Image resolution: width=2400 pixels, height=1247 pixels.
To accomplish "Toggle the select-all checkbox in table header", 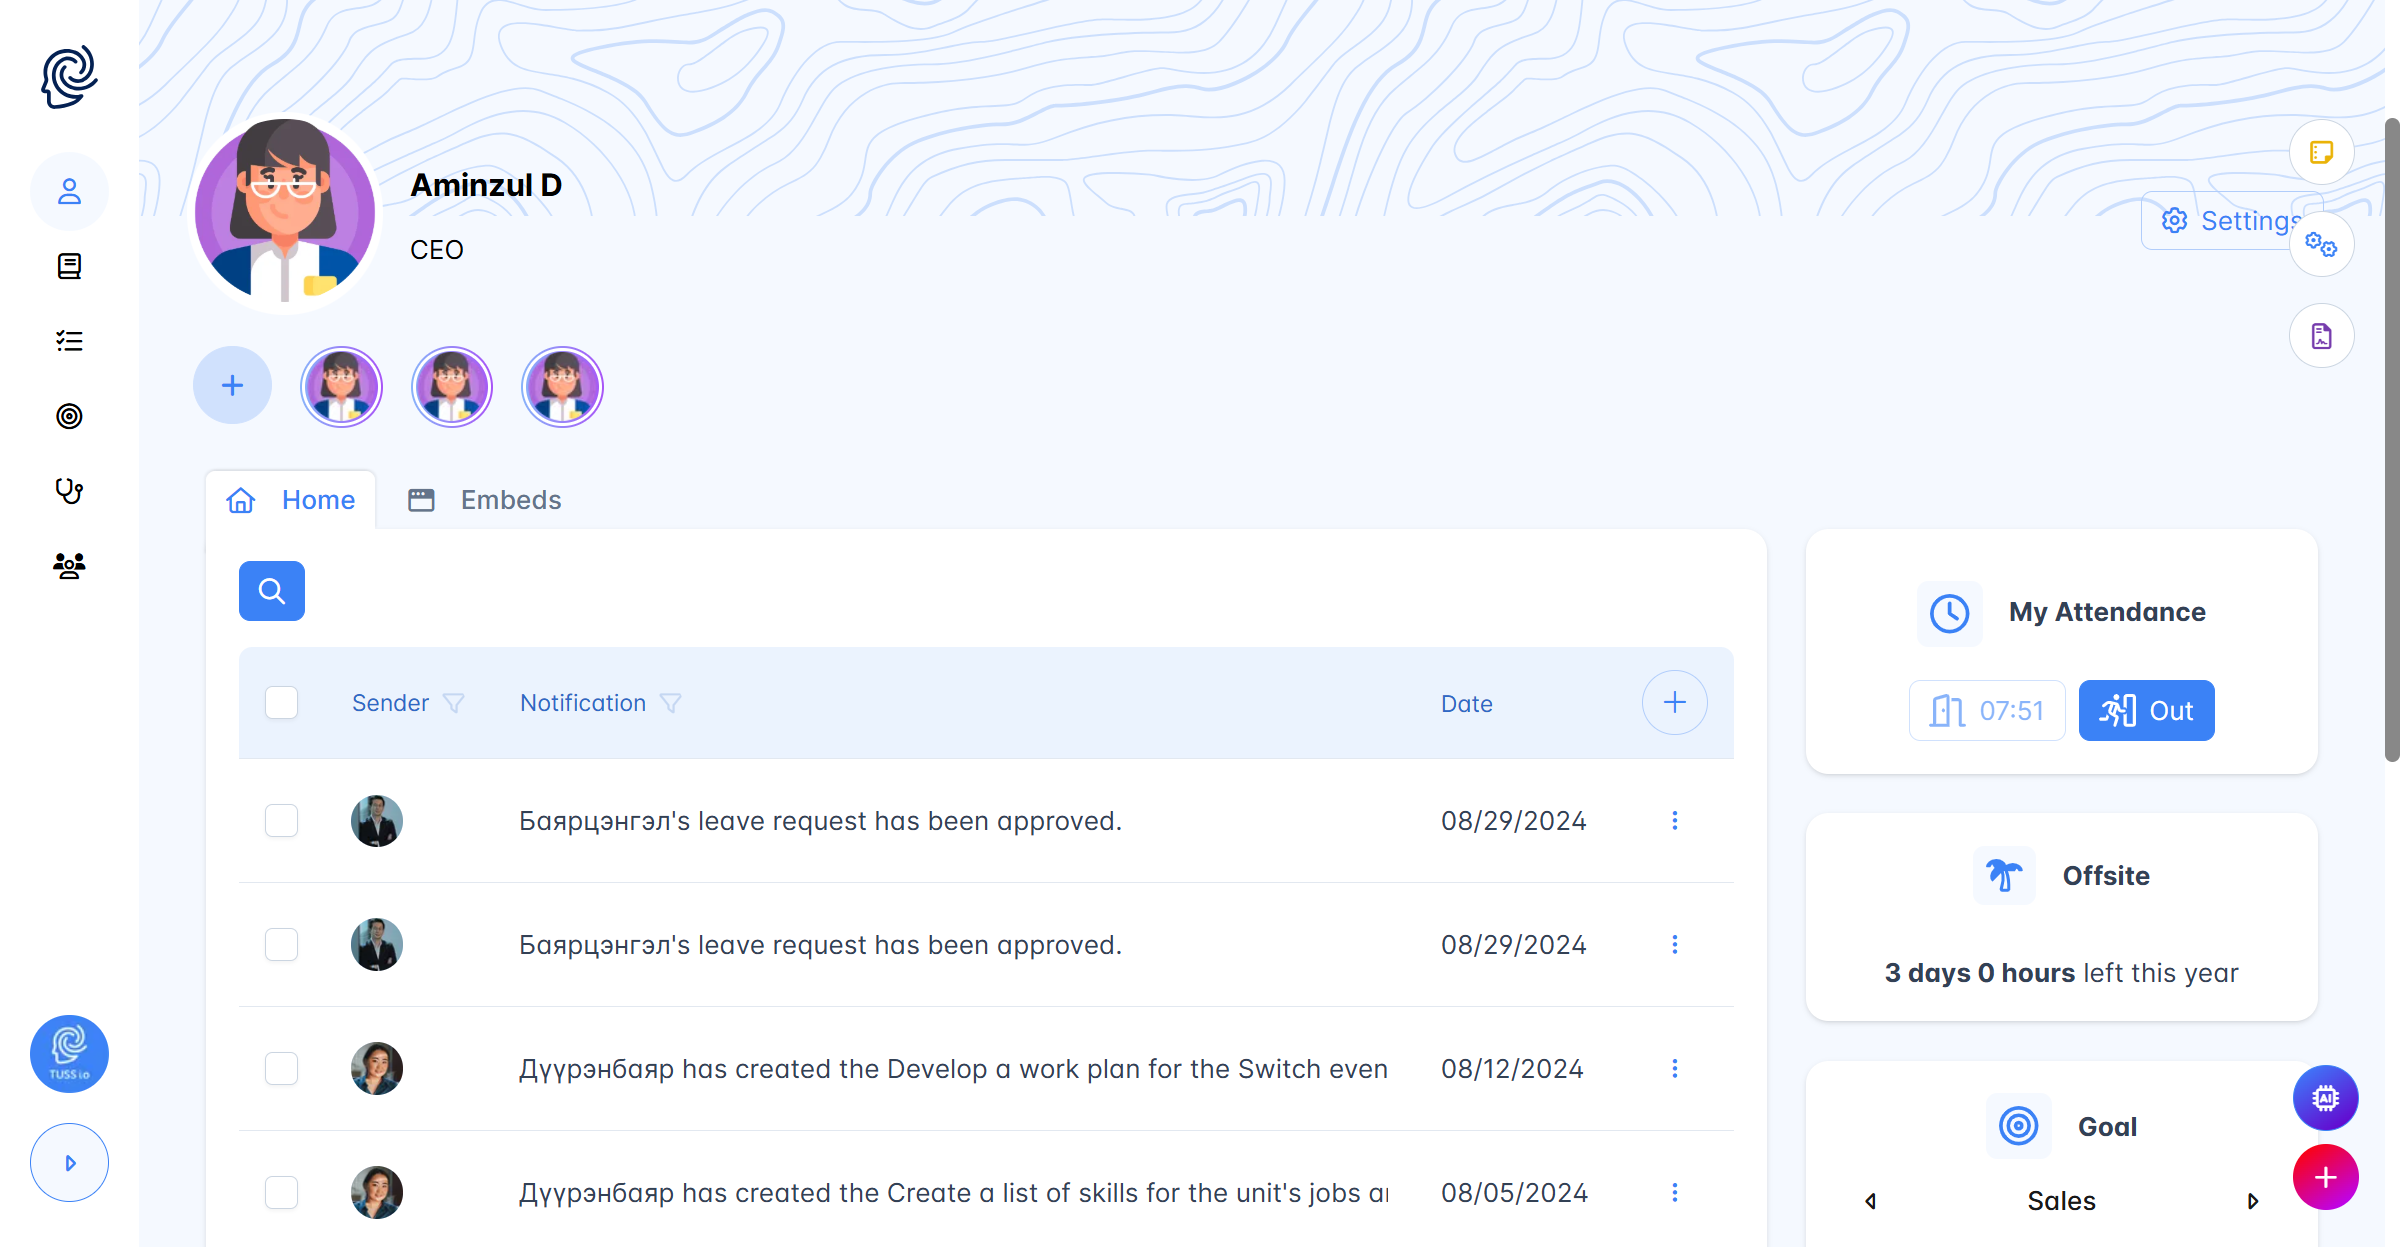I will 282,703.
